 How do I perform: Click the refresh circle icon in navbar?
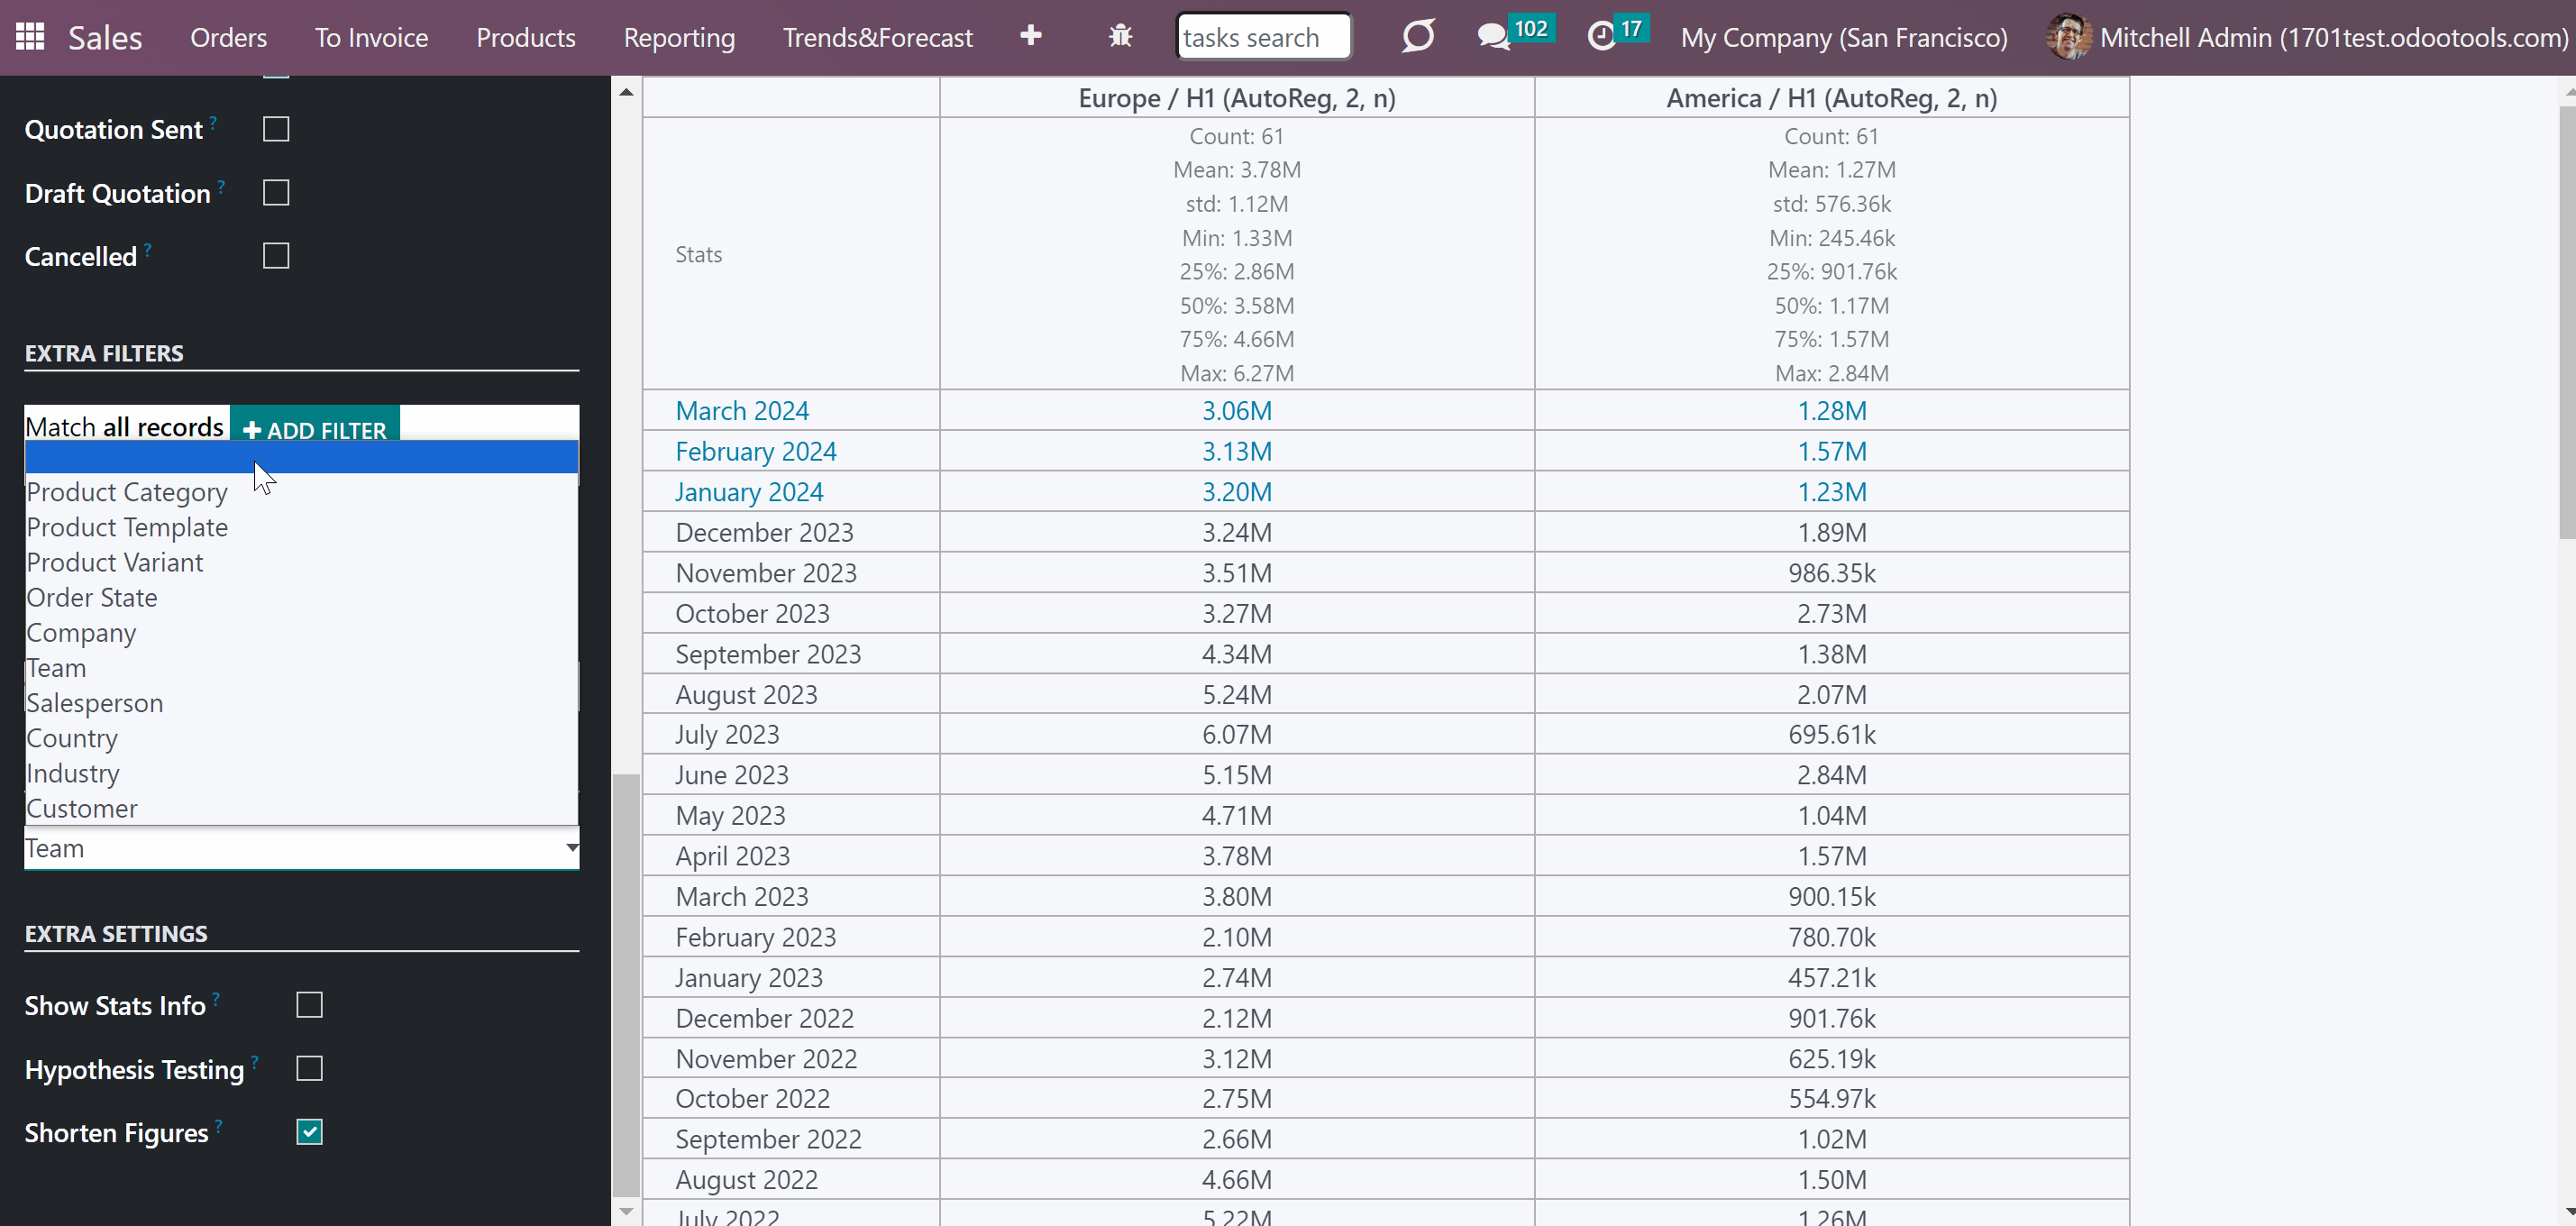[x=1418, y=37]
